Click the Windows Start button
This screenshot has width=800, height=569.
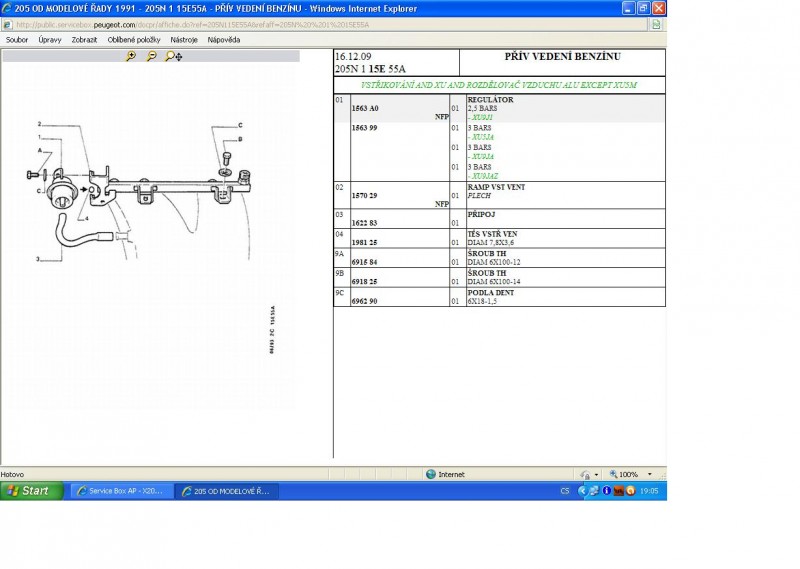pos(29,491)
